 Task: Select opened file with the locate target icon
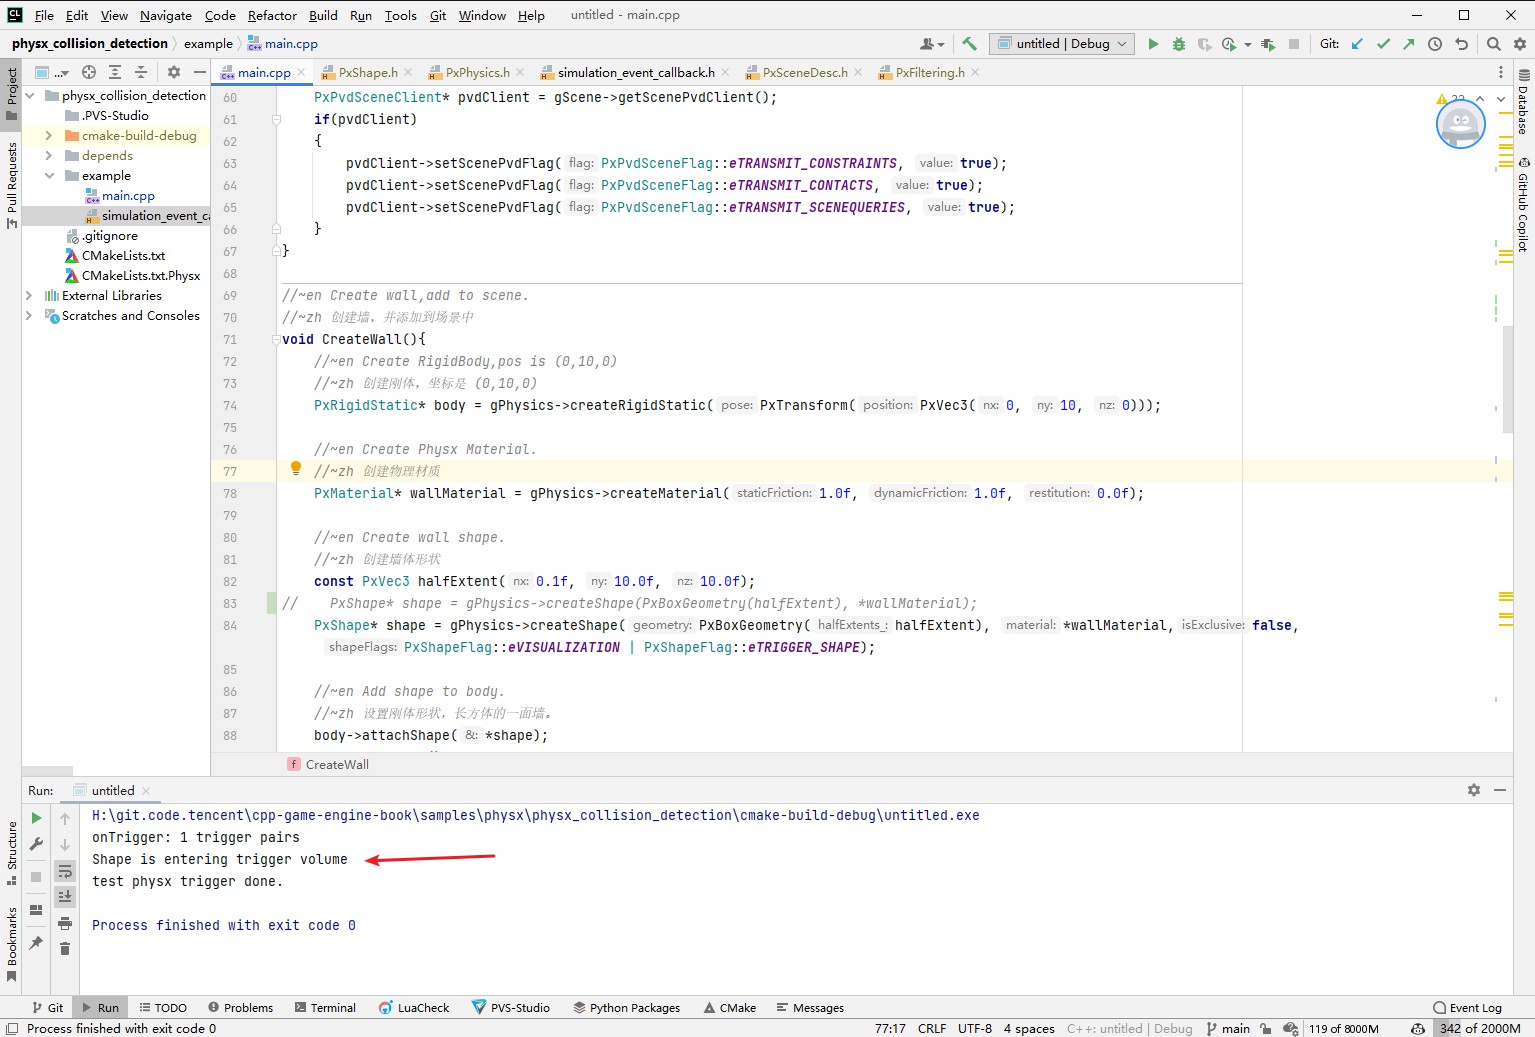click(x=89, y=72)
